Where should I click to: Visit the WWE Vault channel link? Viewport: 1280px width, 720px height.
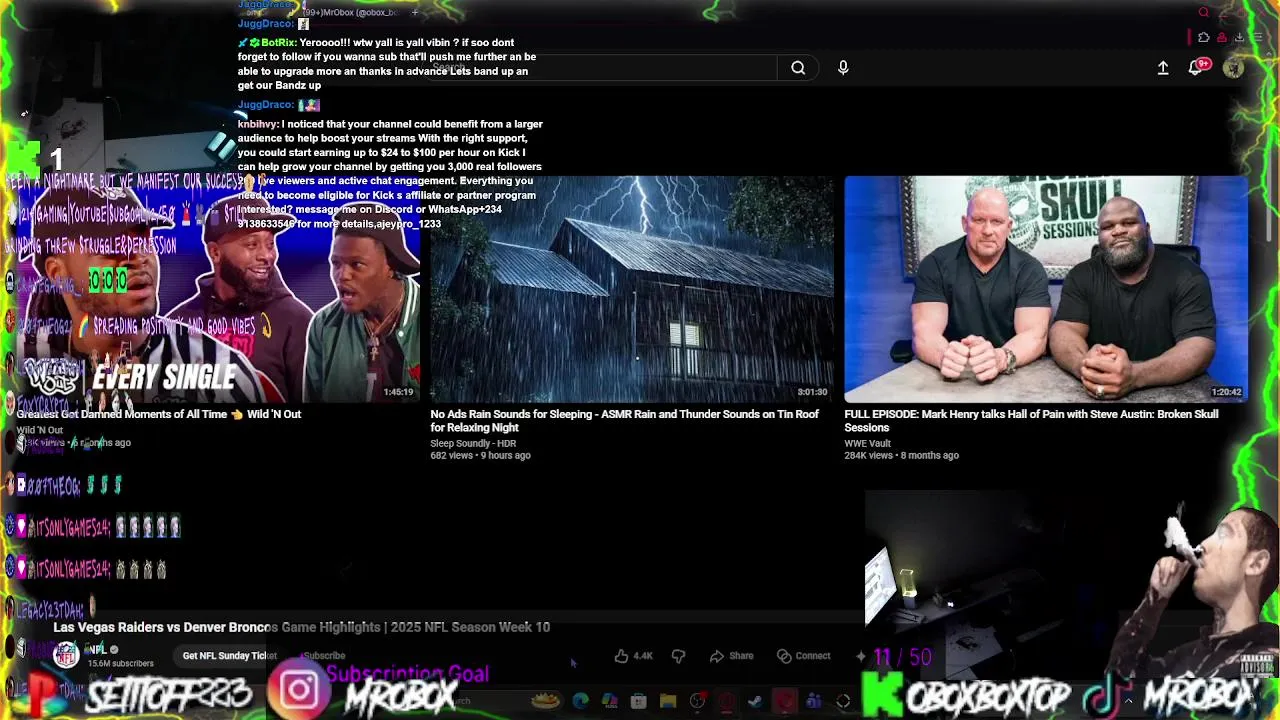coord(867,443)
